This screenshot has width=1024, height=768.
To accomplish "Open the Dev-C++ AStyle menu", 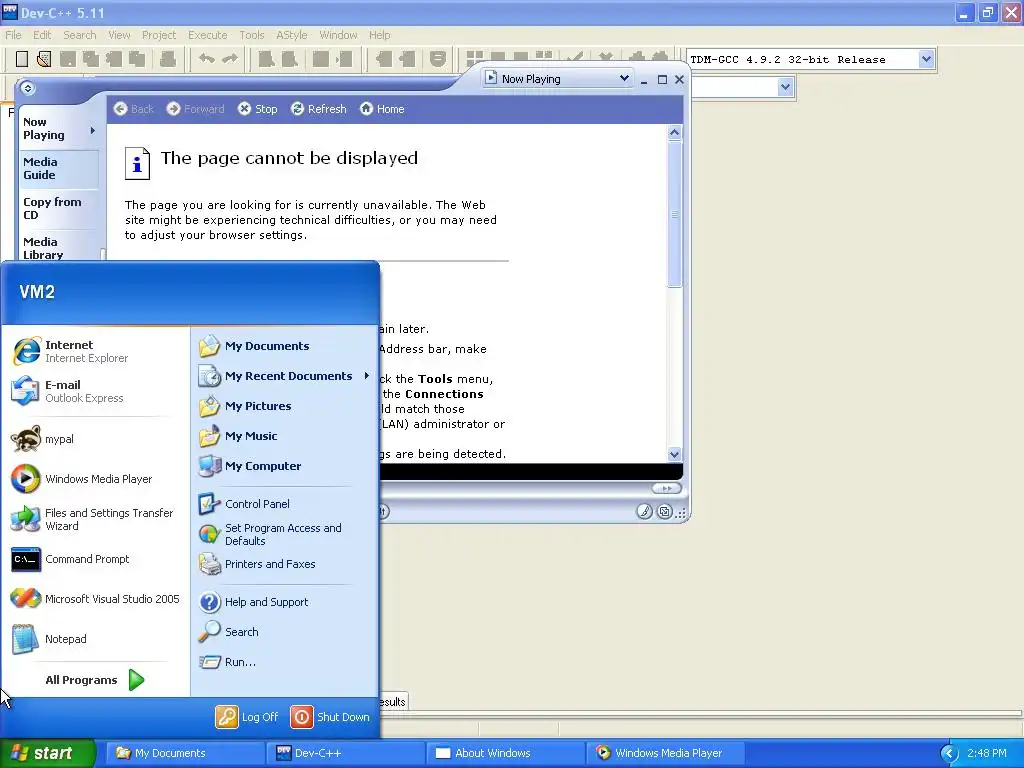I will tap(291, 35).
